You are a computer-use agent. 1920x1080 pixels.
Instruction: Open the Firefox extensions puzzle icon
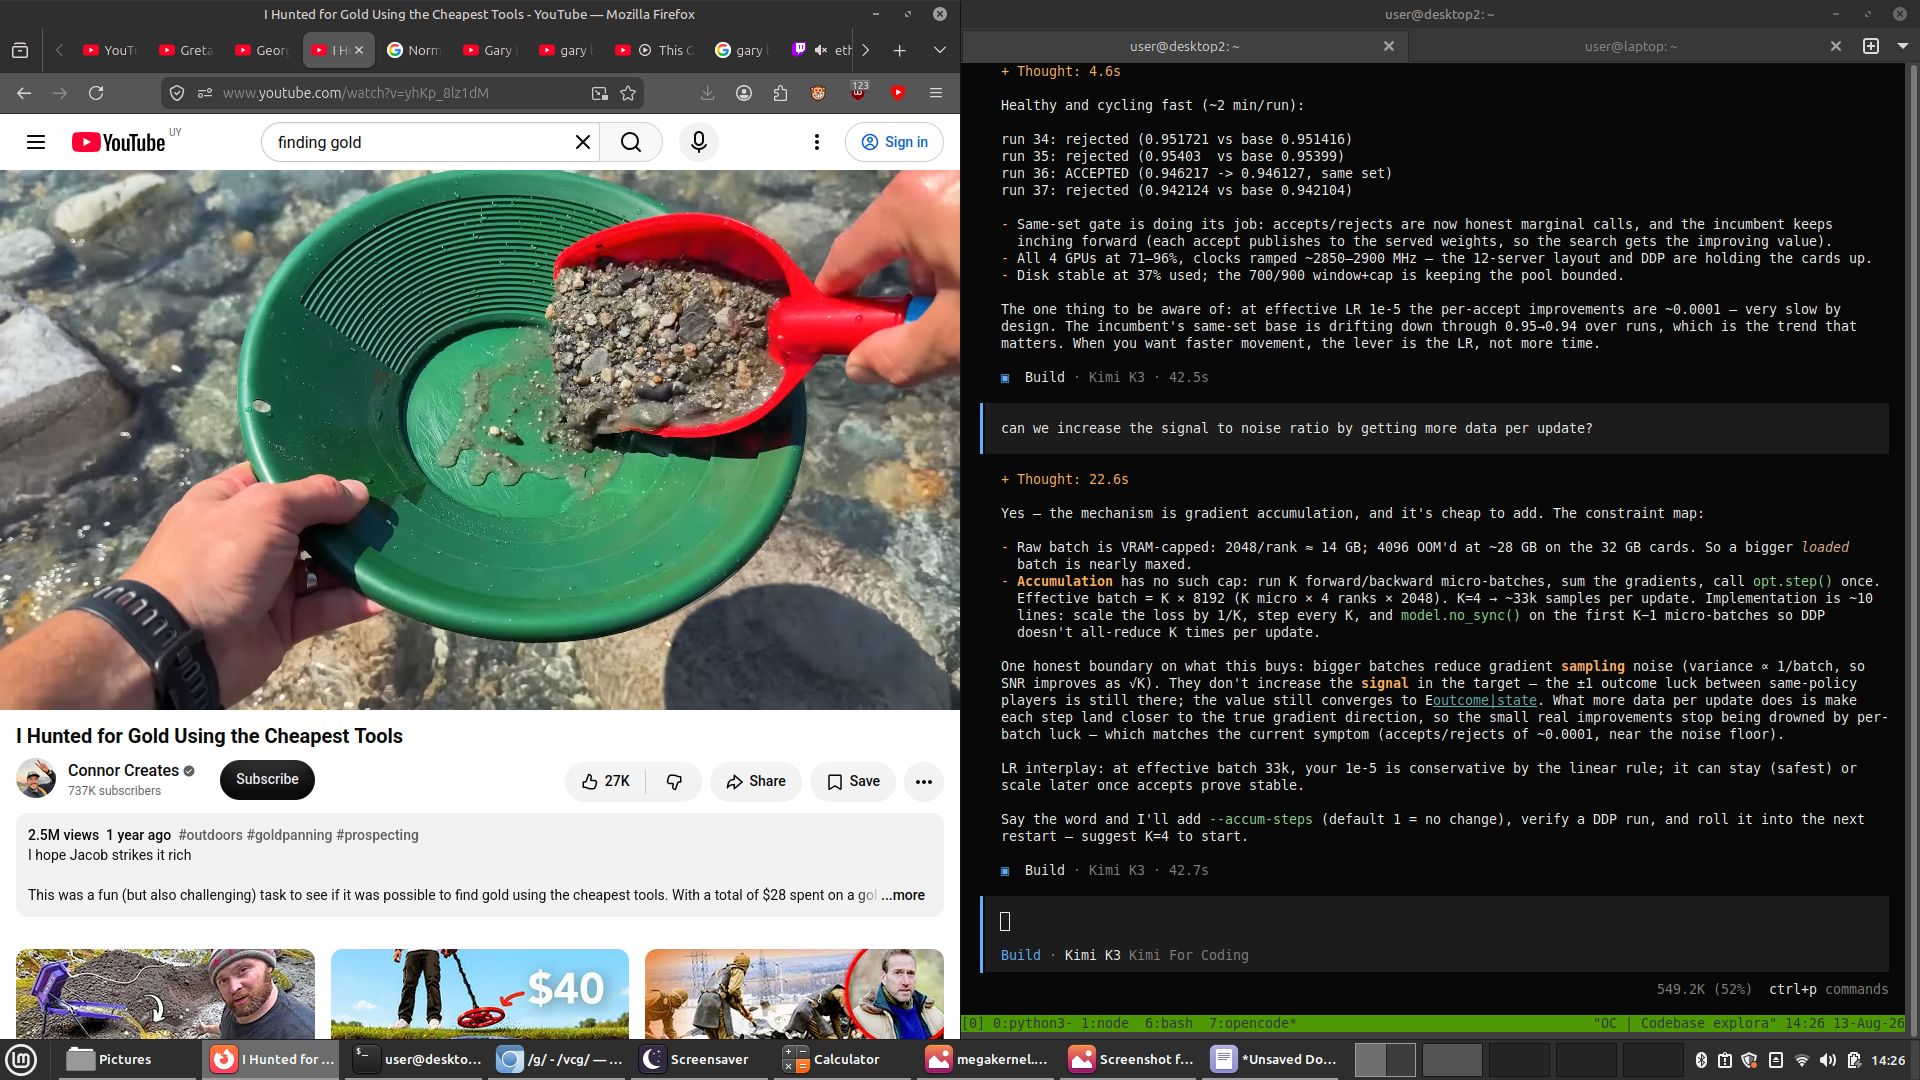[x=781, y=93]
